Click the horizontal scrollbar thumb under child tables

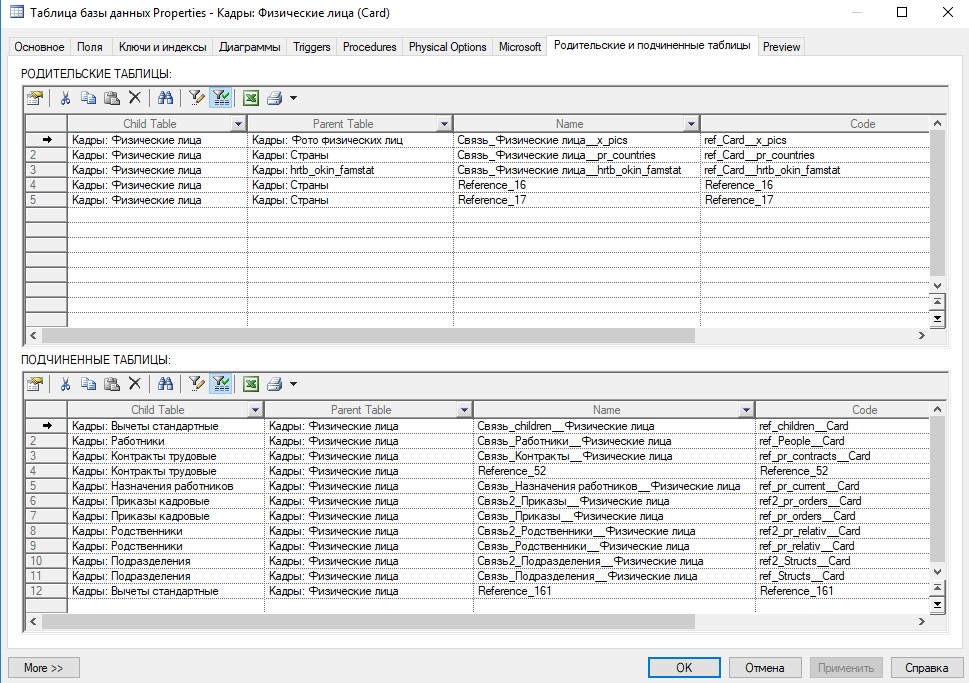click(368, 622)
